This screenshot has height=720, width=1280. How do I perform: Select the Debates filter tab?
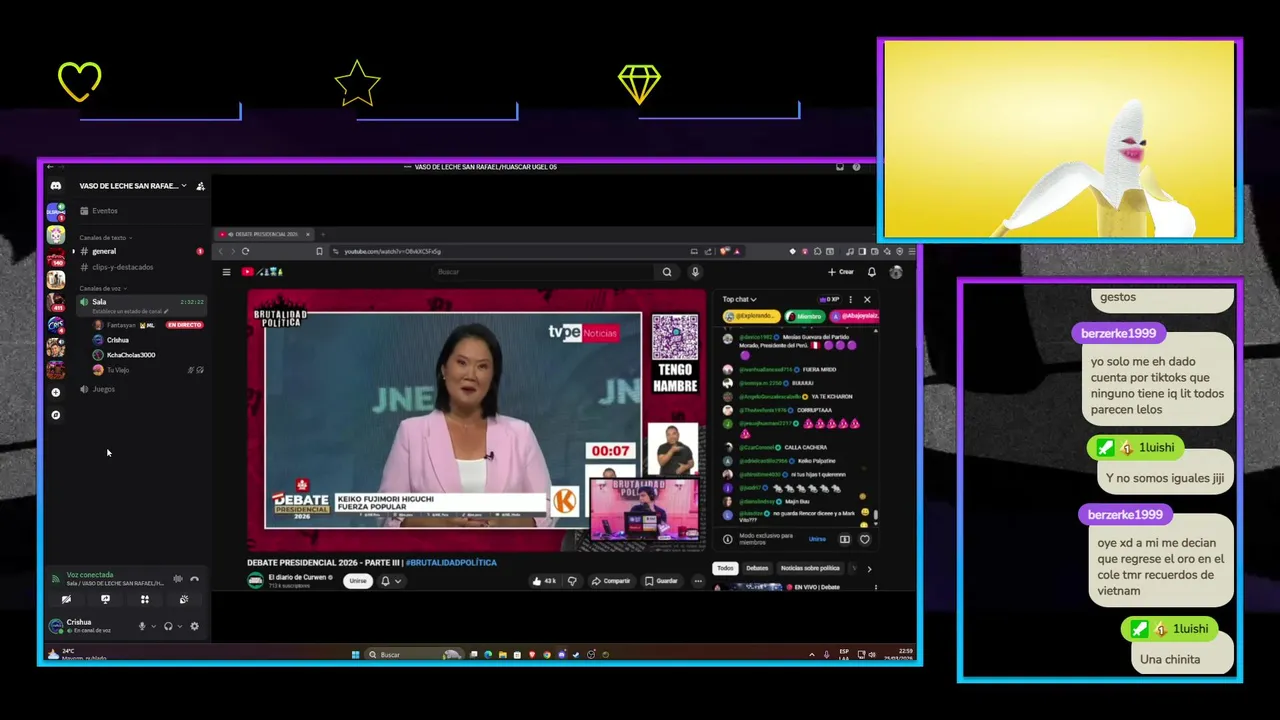tap(757, 568)
